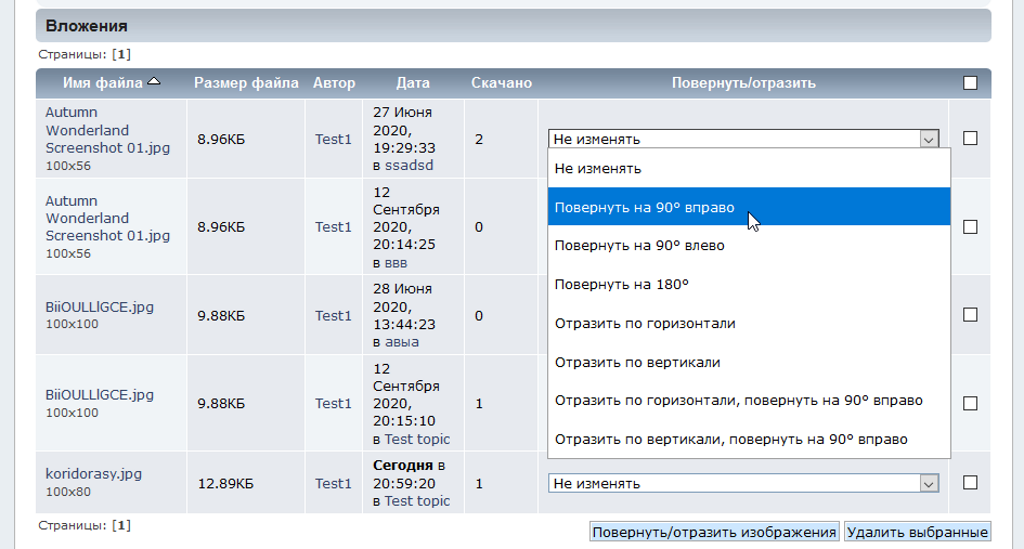Select Повернуть на 180° from the list
The height and width of the screenshot is (549, 1024).
point(622,284)
